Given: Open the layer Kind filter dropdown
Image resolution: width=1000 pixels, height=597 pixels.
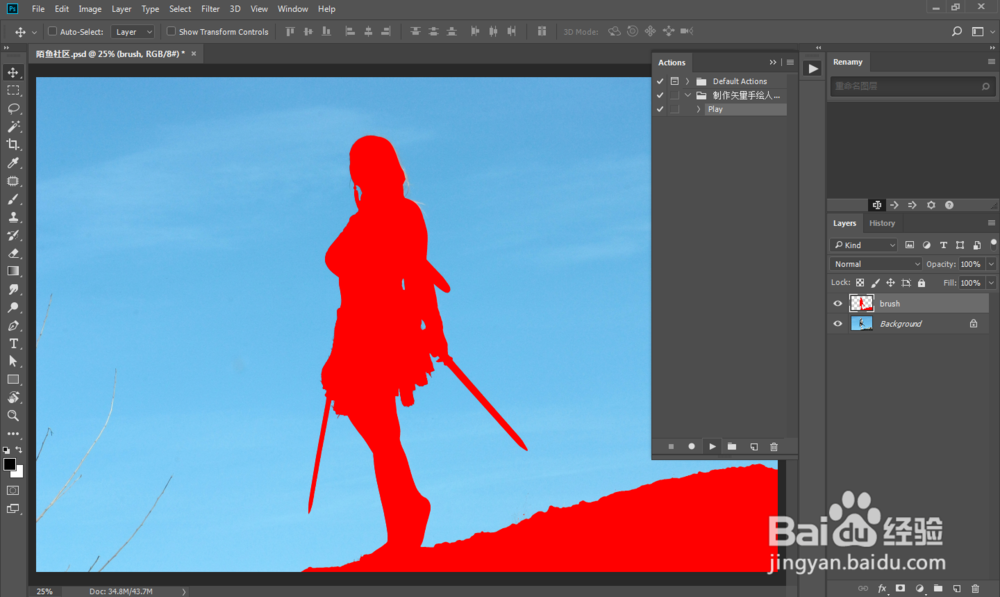Looking at the screenshot, I should (864, 245).
